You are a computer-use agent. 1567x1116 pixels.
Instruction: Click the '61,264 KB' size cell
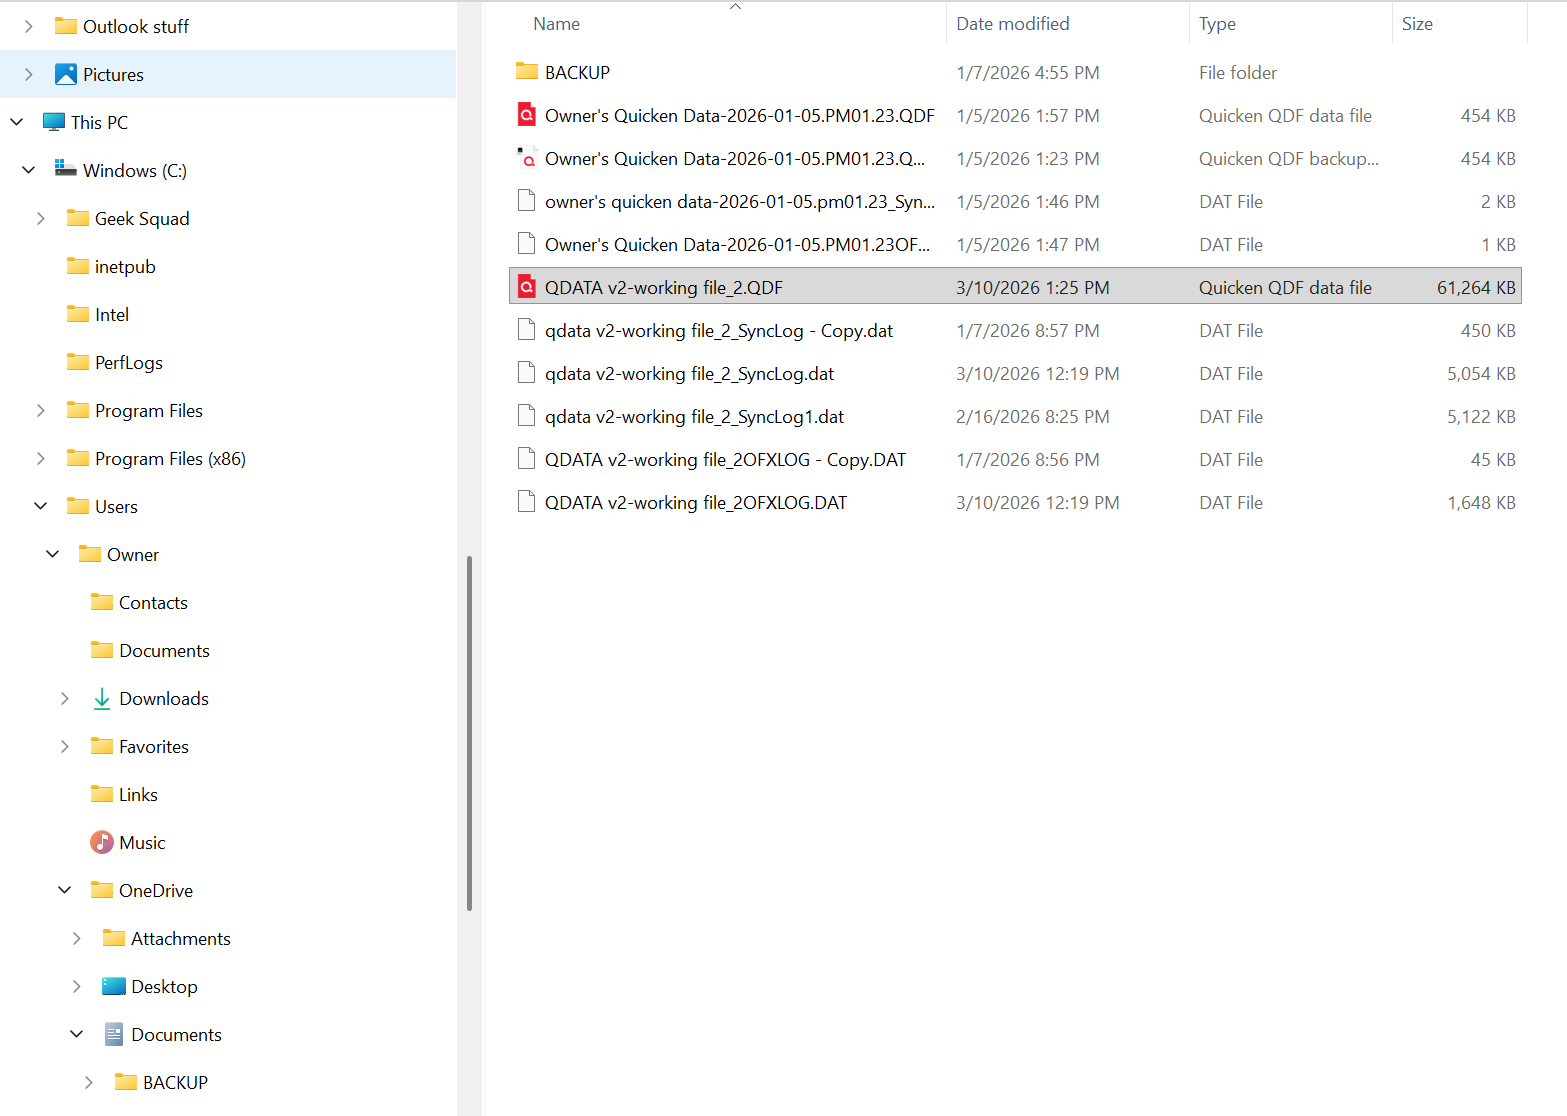tap(1476, 288)
